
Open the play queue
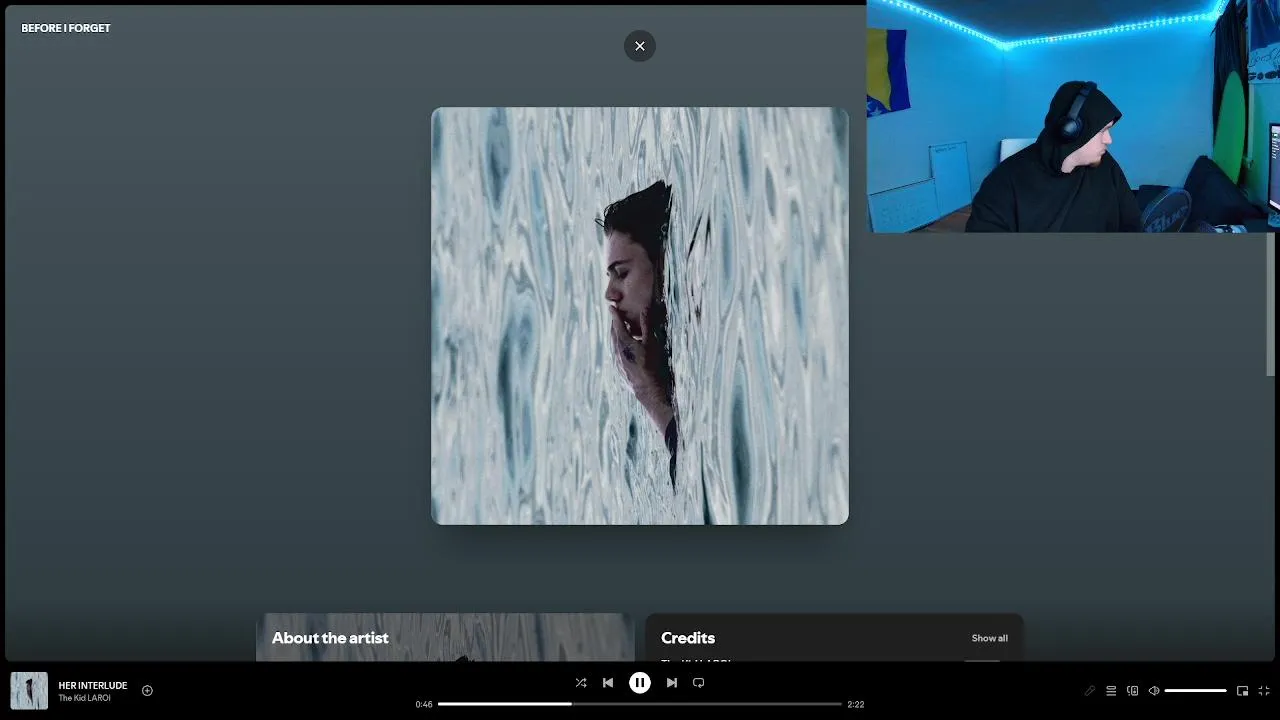[1111, 691]
